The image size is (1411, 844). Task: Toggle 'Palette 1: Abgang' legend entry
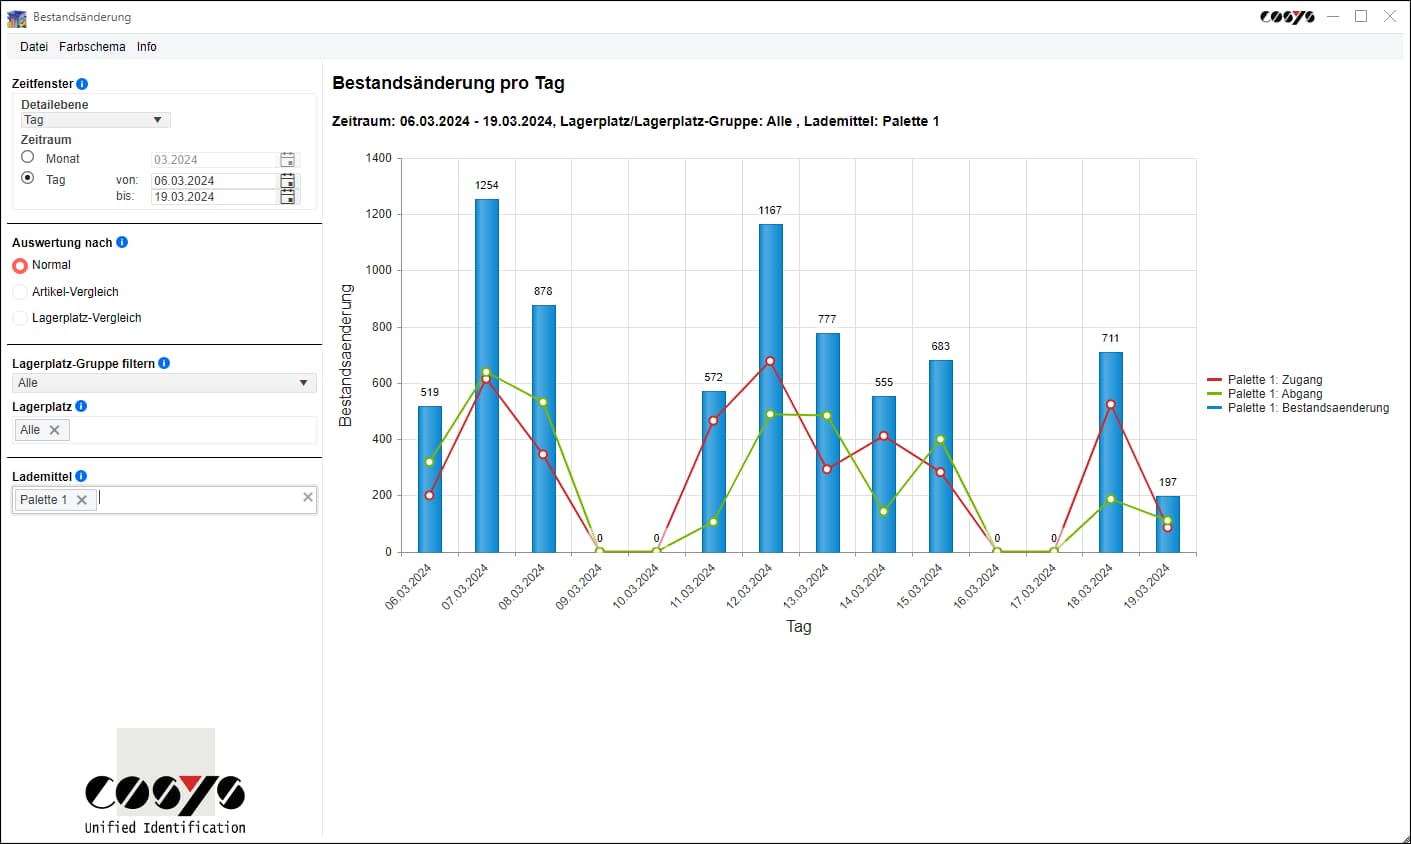[x=1265, y=394]
